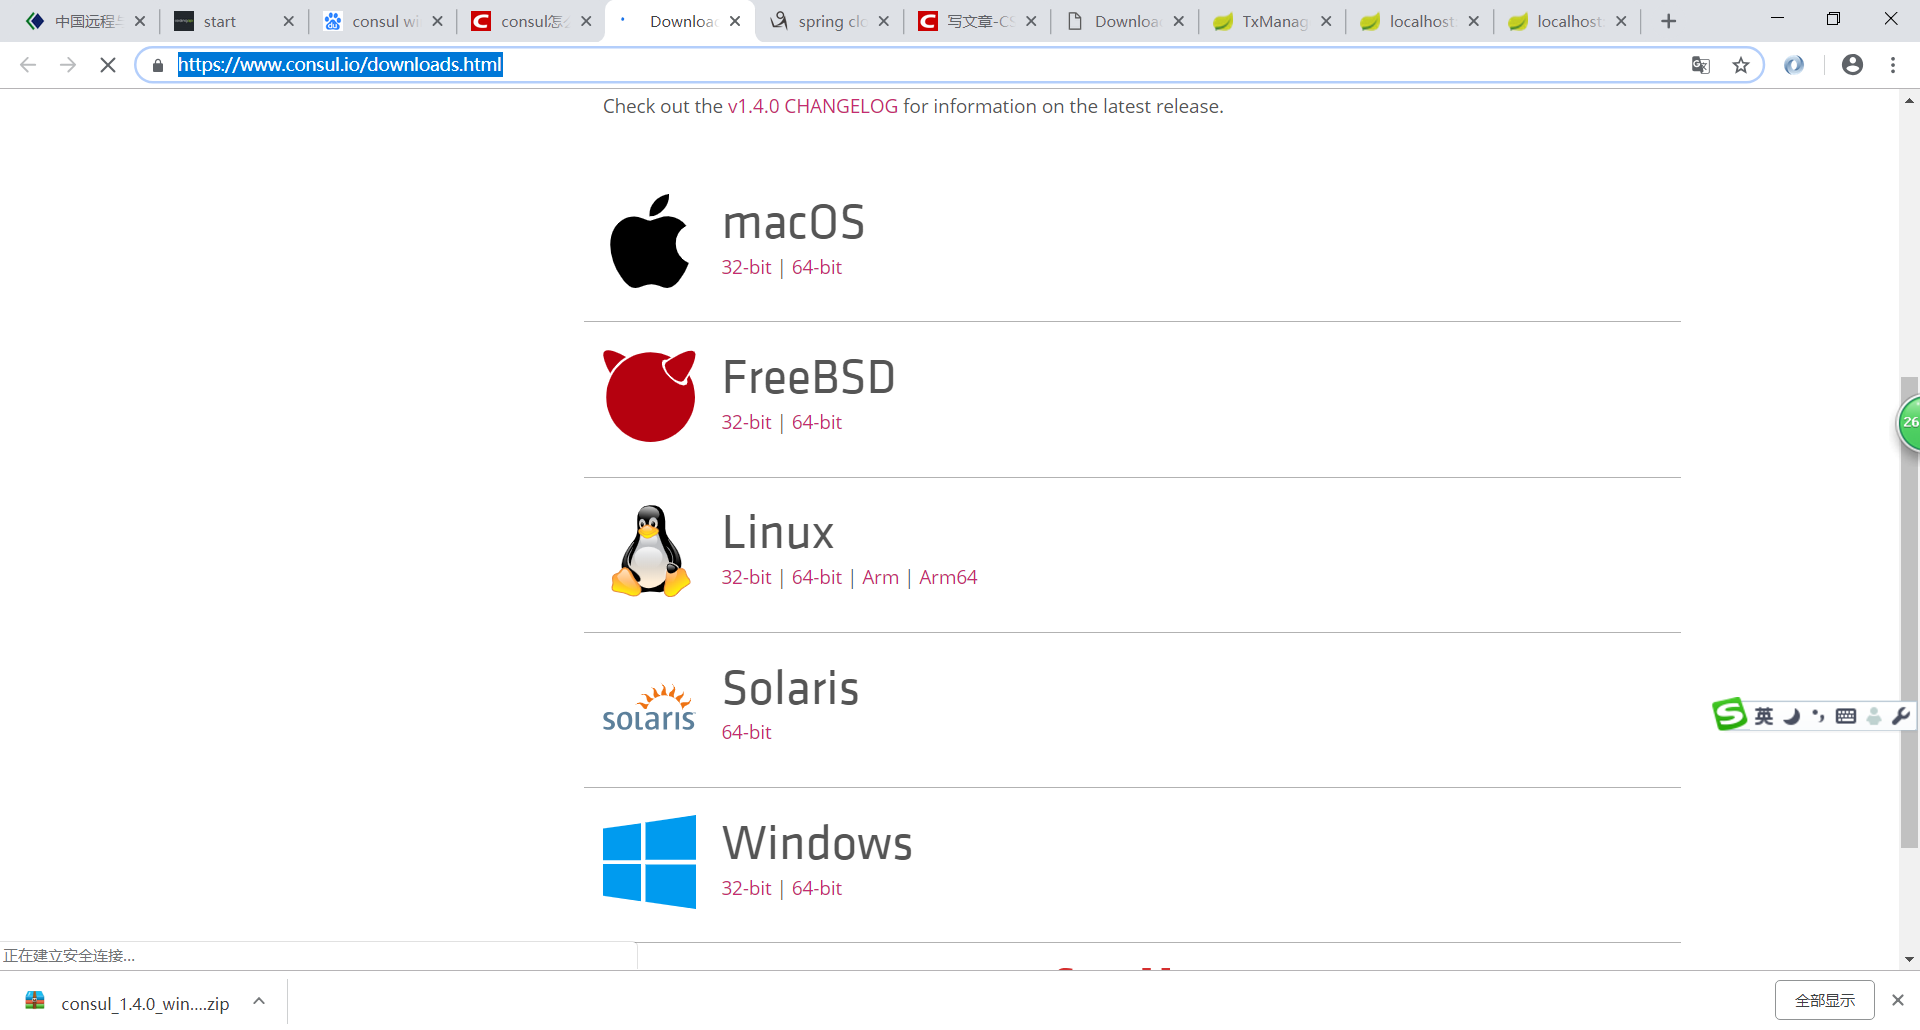Click the Solaris sun logo
The image size is (1920, 1030).
[x=648, y=706]
